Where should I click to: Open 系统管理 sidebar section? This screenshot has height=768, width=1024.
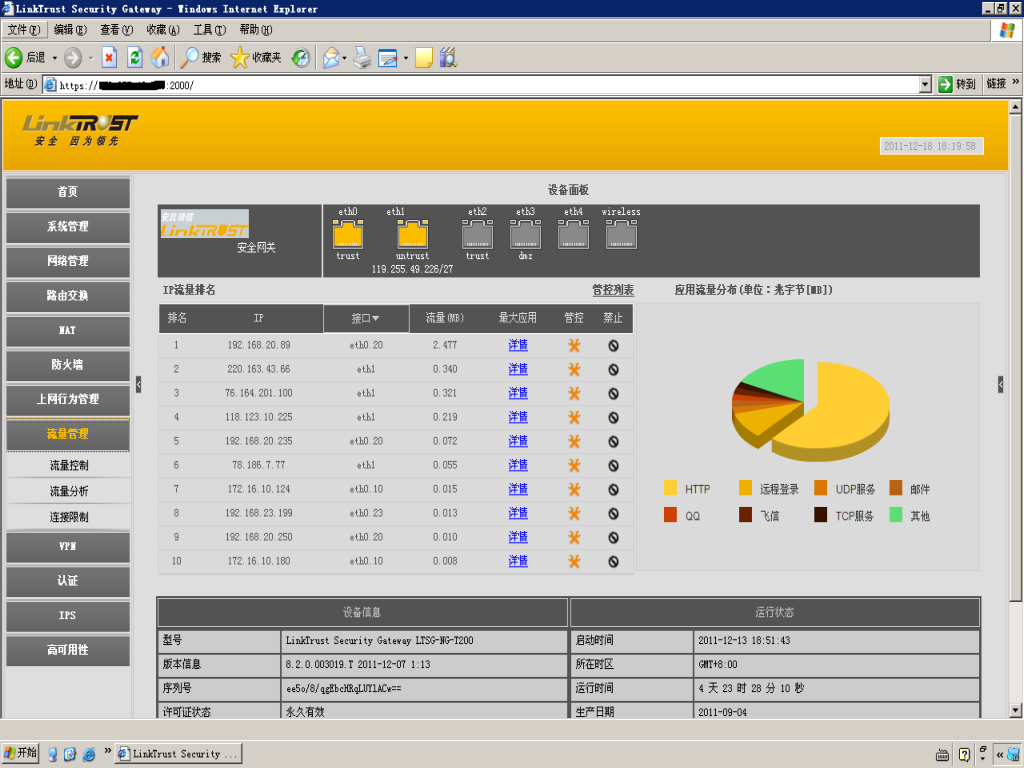68,227
